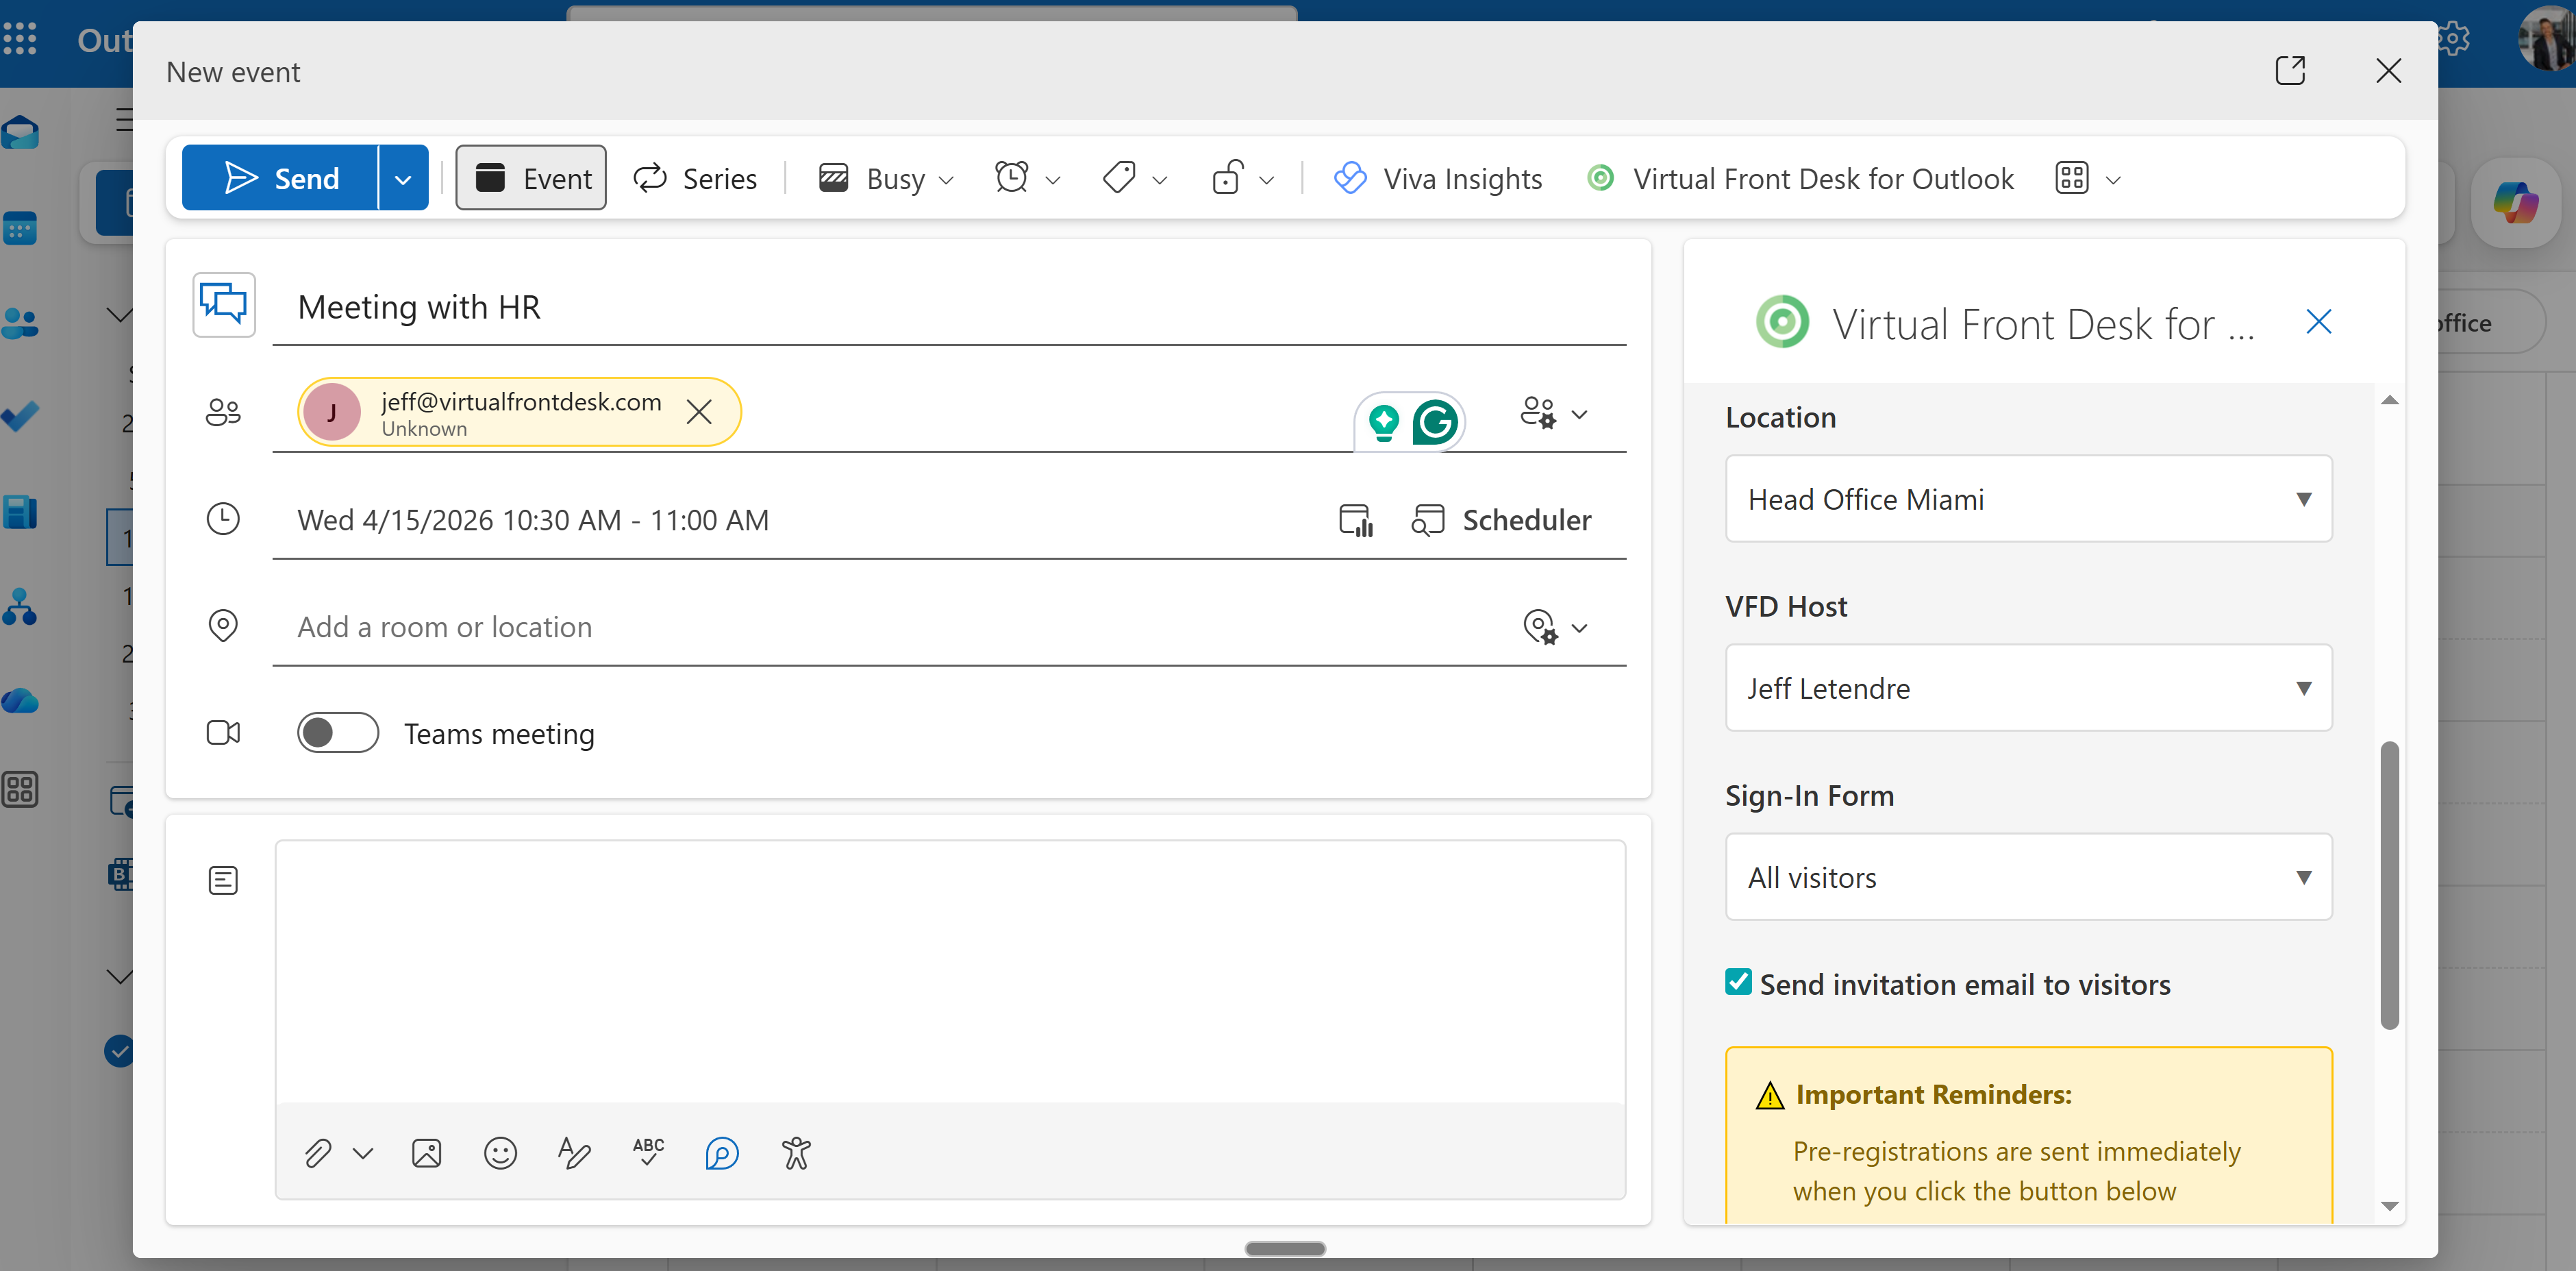Select the Event view toggle button
Image resolution: width=2576 pixels, height=1271 pixels.
531,178
